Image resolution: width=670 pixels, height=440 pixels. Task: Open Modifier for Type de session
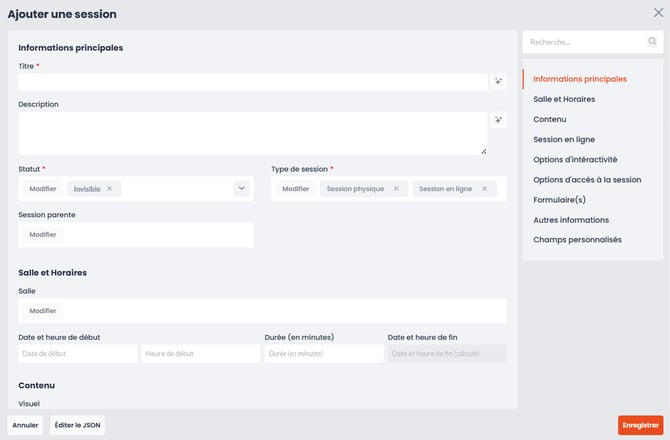pyautogui.click(x=295, y=188)
